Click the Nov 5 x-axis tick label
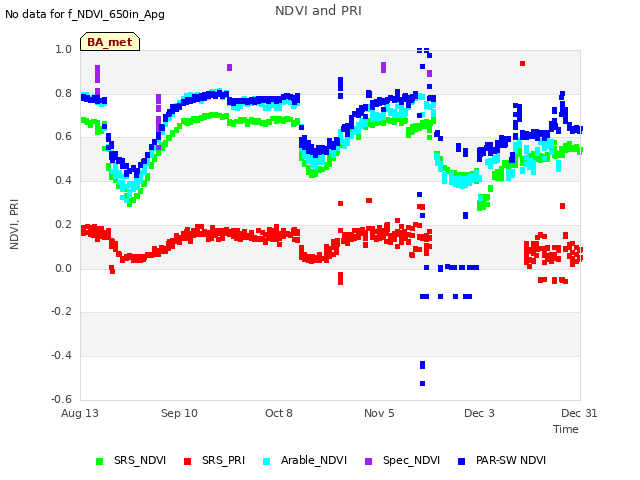Image resolution: width=640 pixels, height=480 pixels. (379, 413)
